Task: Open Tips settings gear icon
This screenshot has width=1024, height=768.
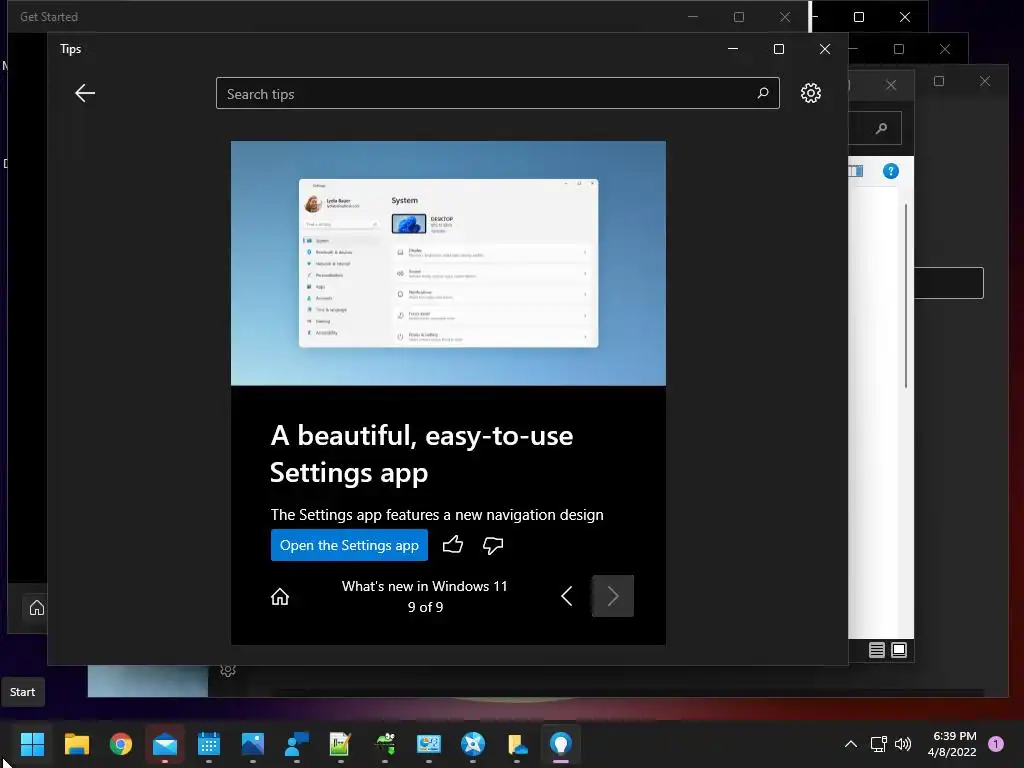Action: pos(810,93)
